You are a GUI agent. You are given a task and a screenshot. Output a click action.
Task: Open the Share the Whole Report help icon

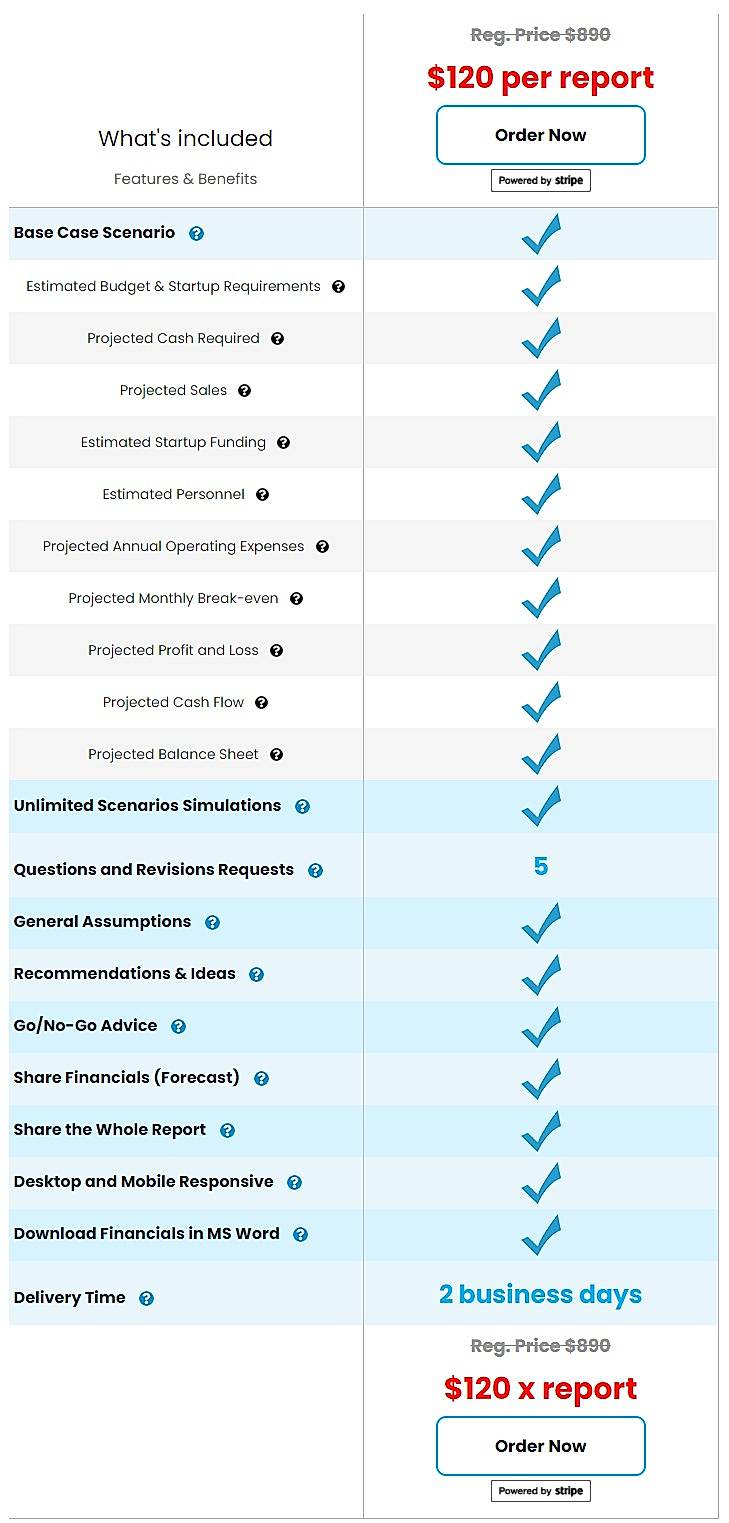(227, 1130)
